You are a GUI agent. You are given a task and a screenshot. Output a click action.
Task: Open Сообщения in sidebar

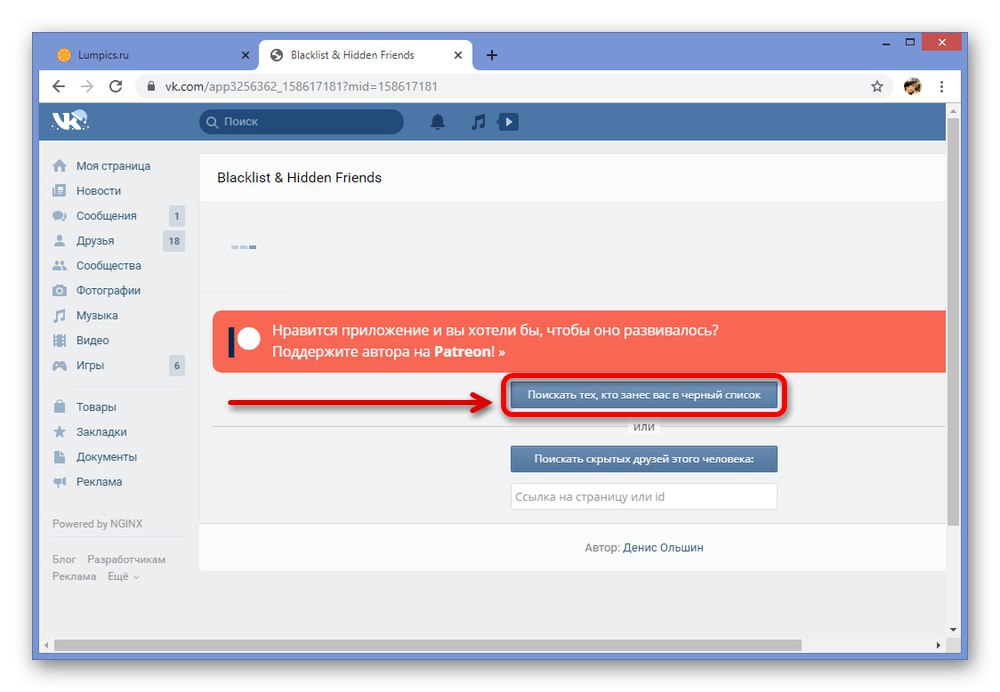107,216
